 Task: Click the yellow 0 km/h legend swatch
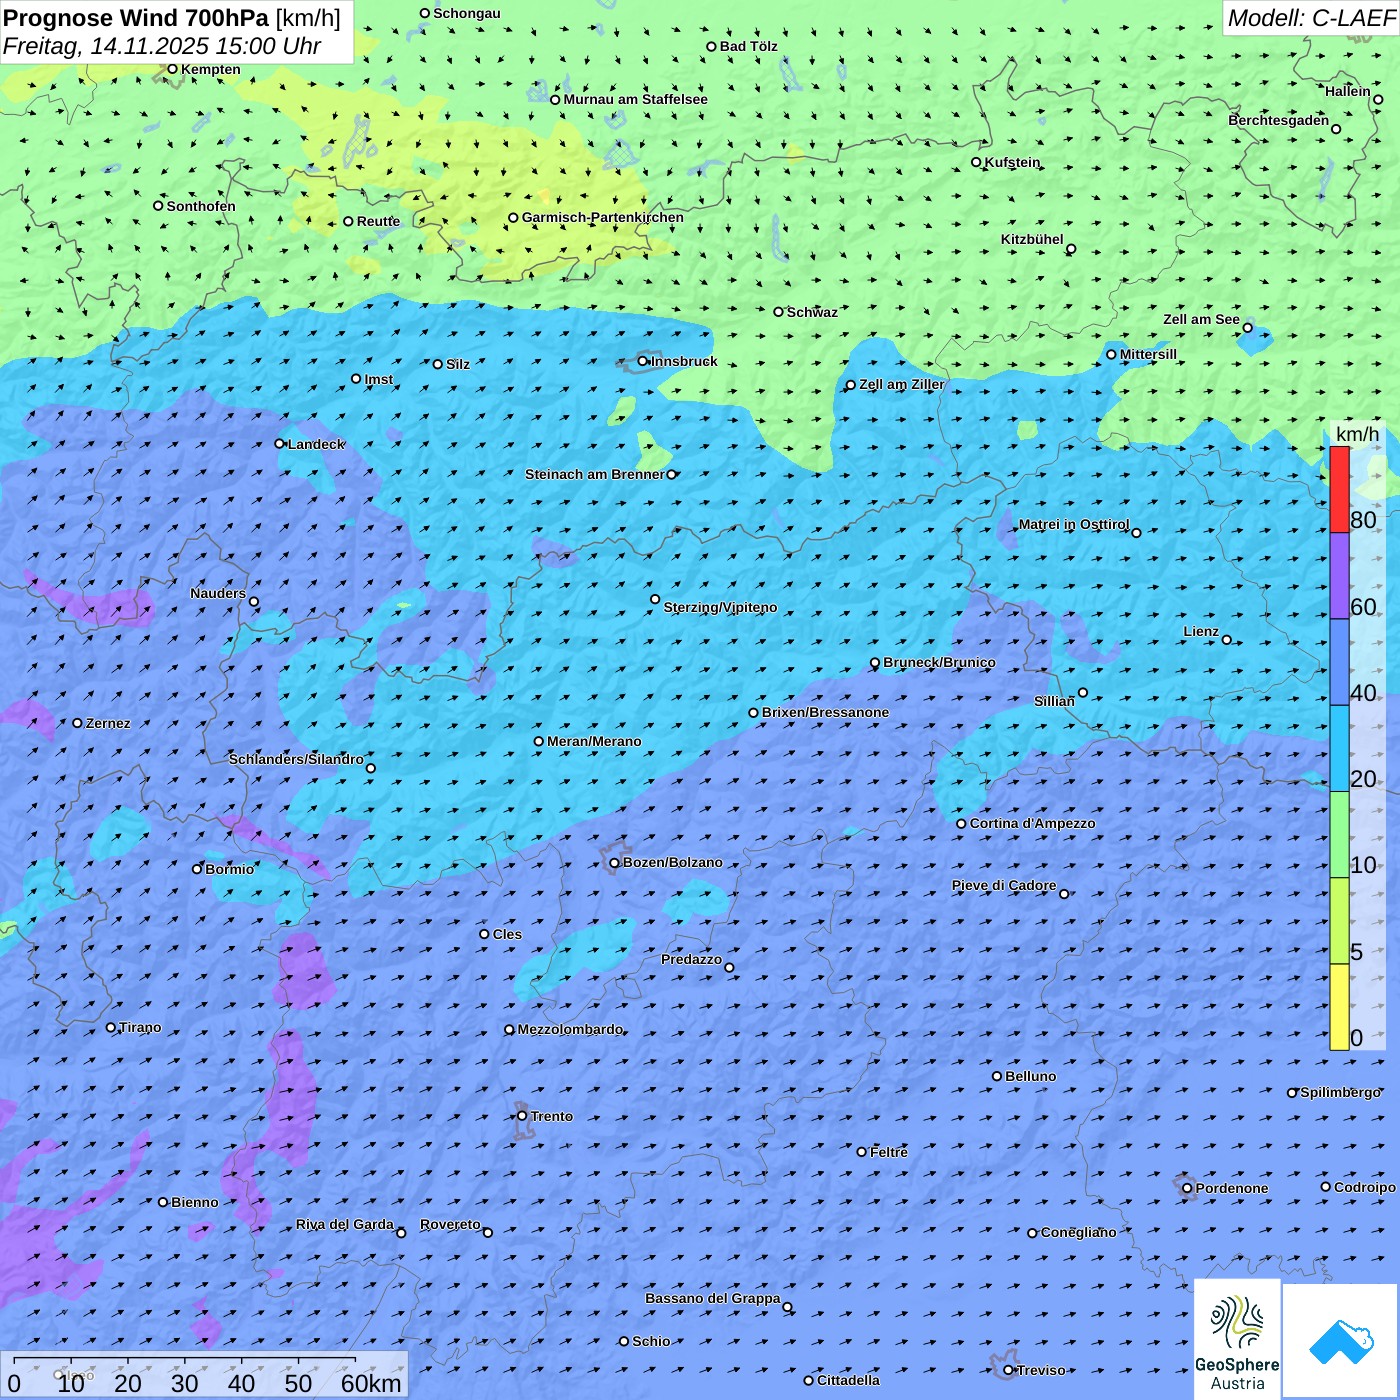pos(1339,1007)
